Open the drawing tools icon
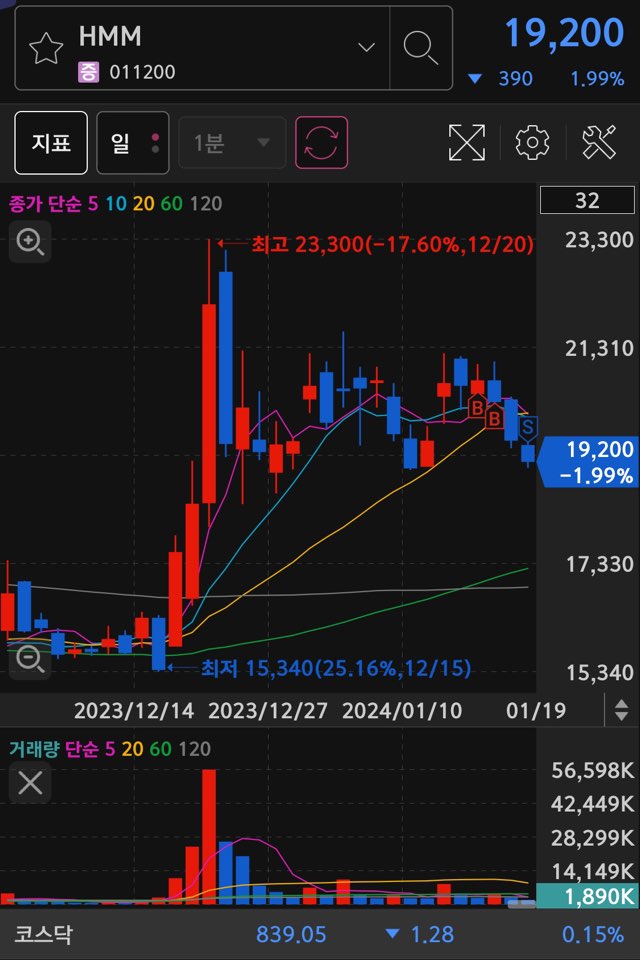Screen dimensions: 640x960 (598, 142)
